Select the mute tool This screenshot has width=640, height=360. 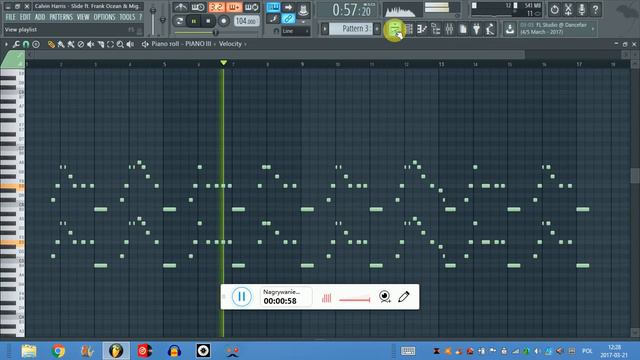tap(91, 44)
